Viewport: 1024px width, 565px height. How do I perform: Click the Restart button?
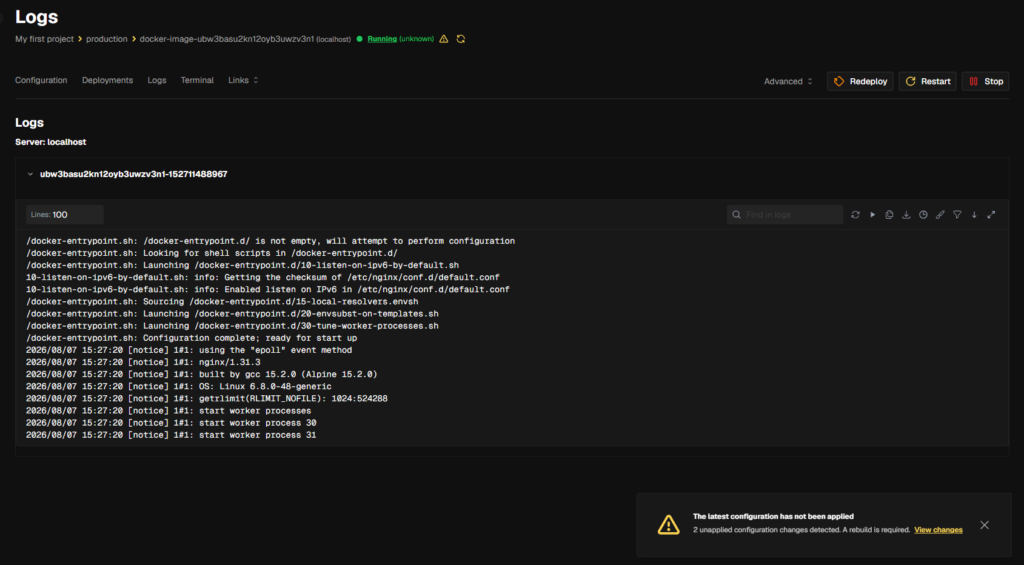927,81
